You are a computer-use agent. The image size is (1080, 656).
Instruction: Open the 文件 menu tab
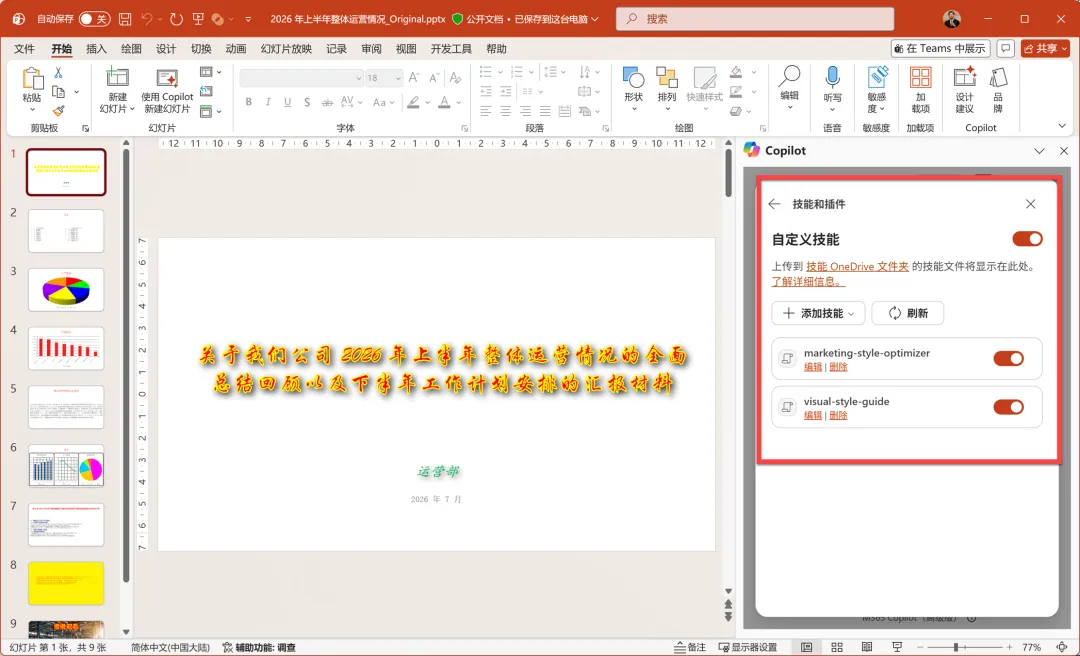pos(24,49)
